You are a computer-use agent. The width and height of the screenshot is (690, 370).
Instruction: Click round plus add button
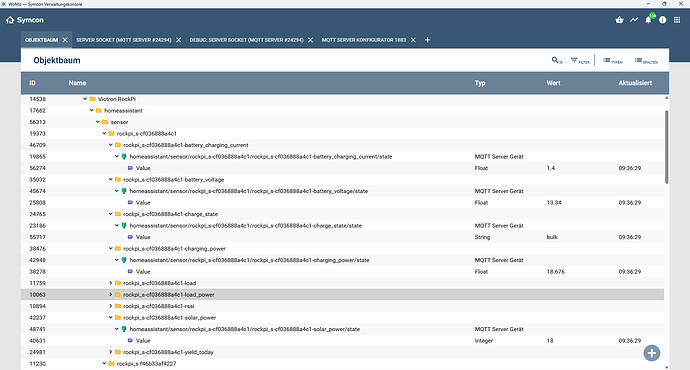652,353
